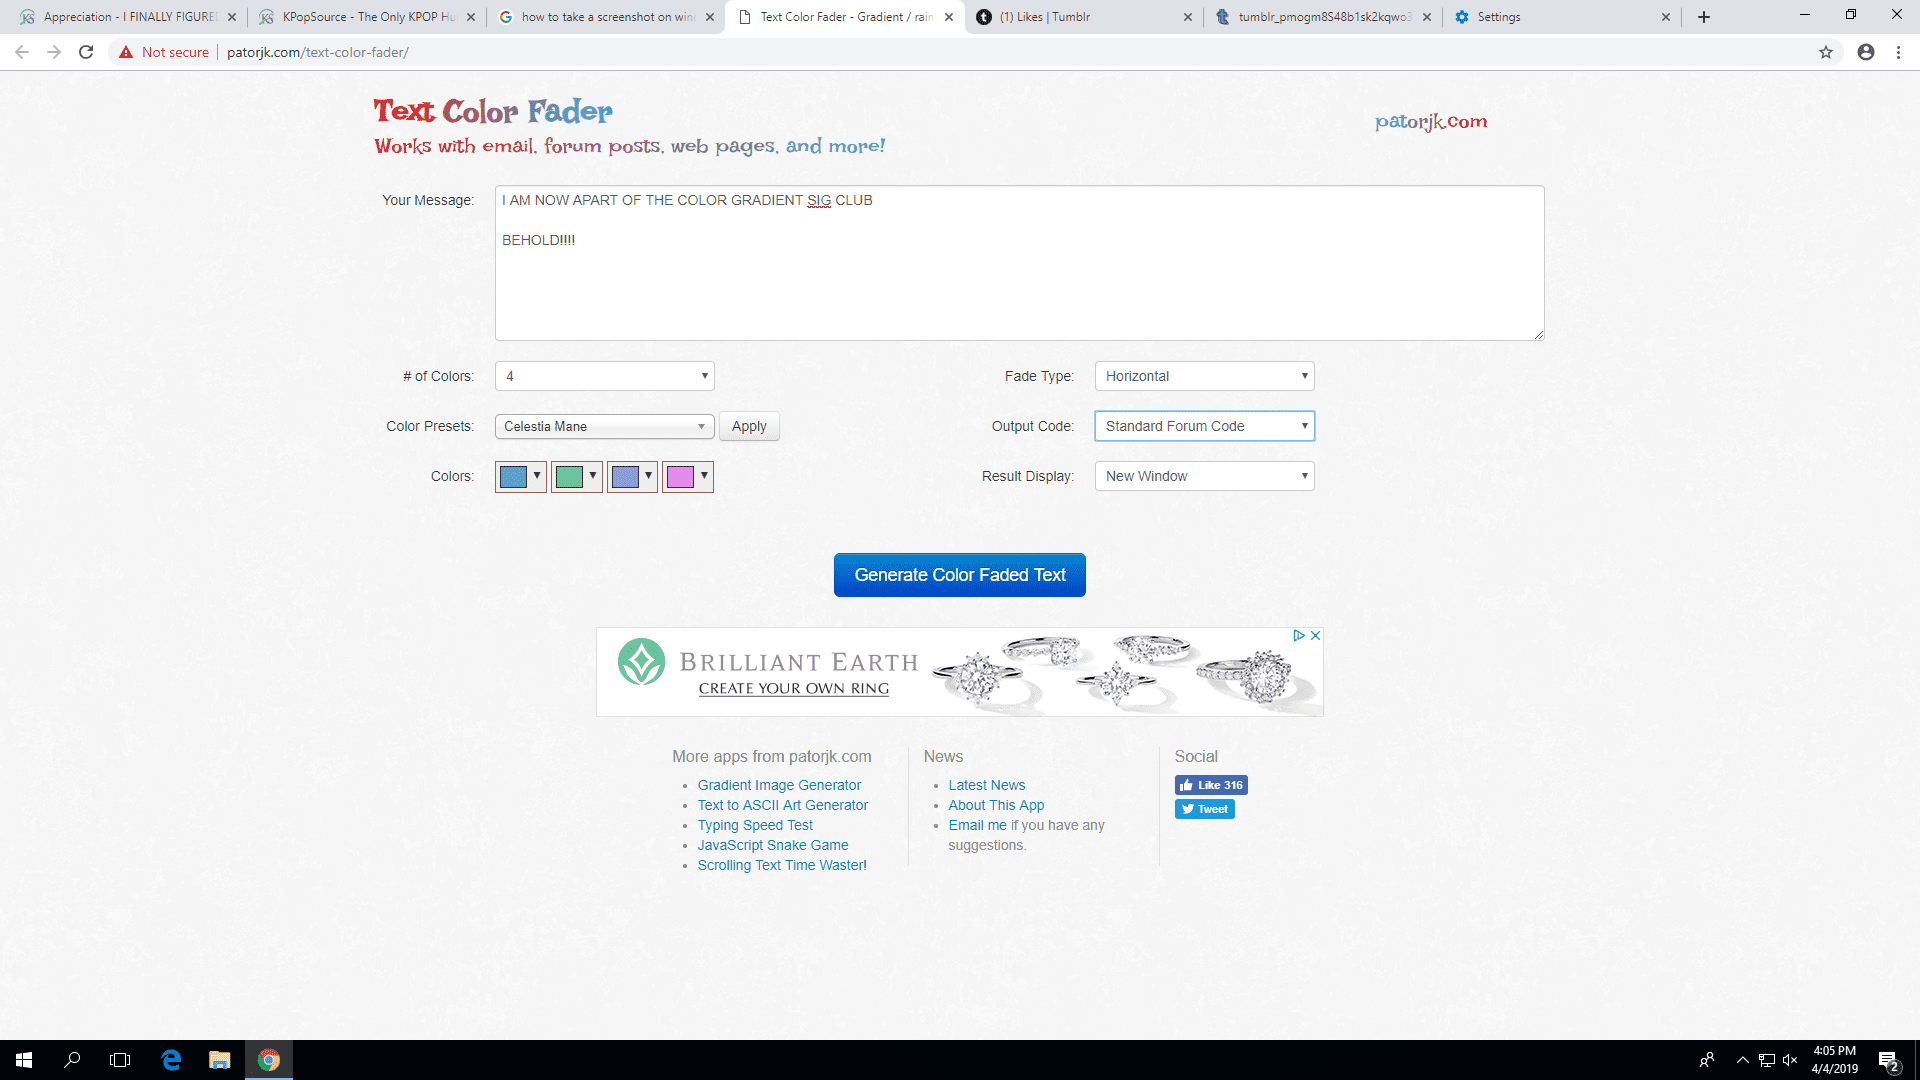Image resolution: width=1920 pixels, height=1080 pixels.
Task: Open the Typing Speed Test link
Action: tap(755, 825)
